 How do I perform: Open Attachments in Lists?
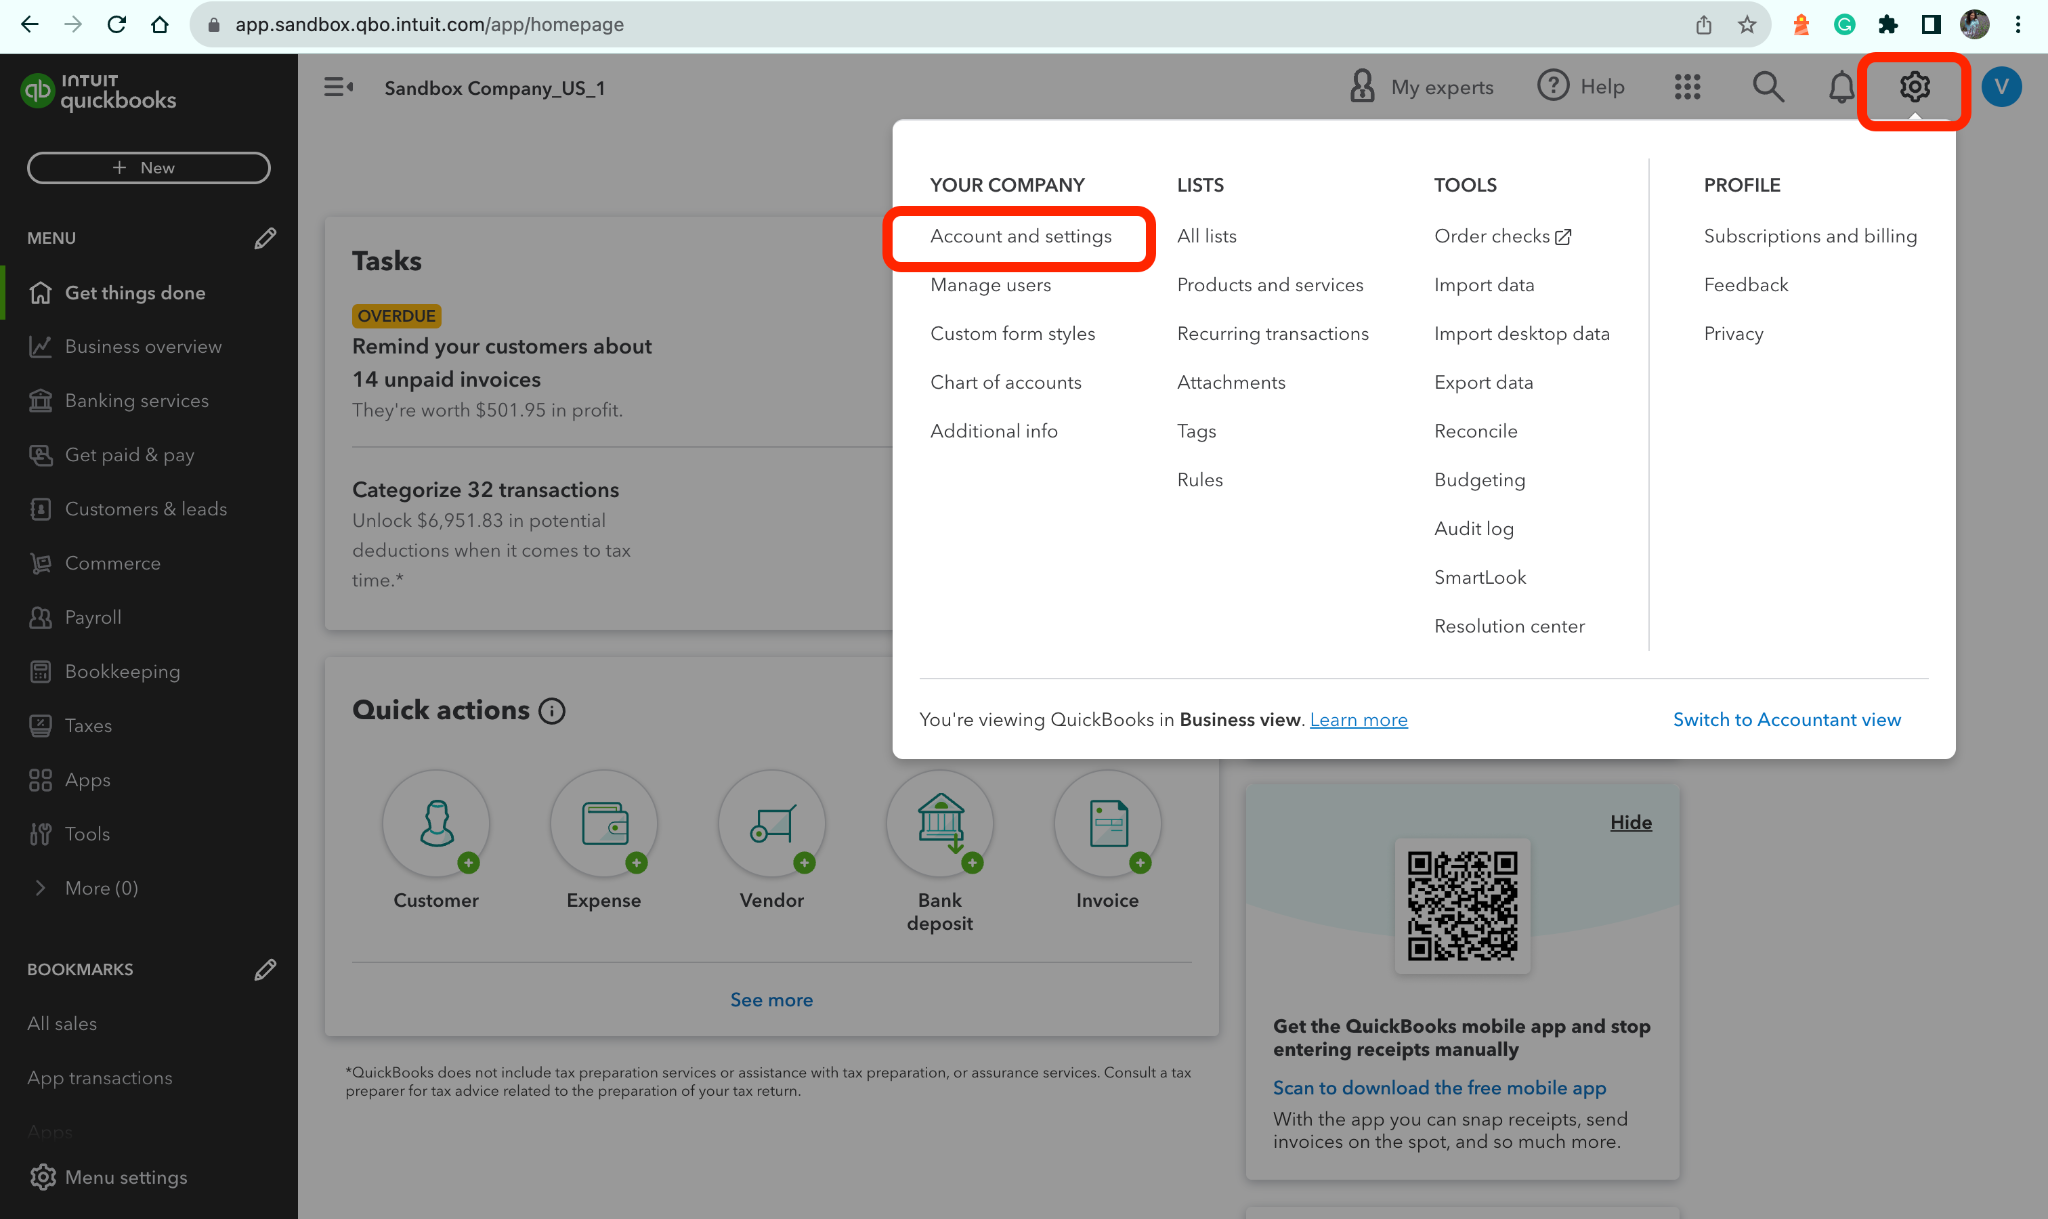tap(1231, 382)
